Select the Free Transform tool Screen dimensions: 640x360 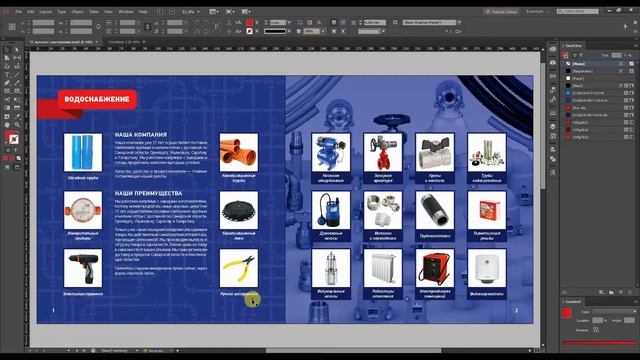tap(17, 100)
